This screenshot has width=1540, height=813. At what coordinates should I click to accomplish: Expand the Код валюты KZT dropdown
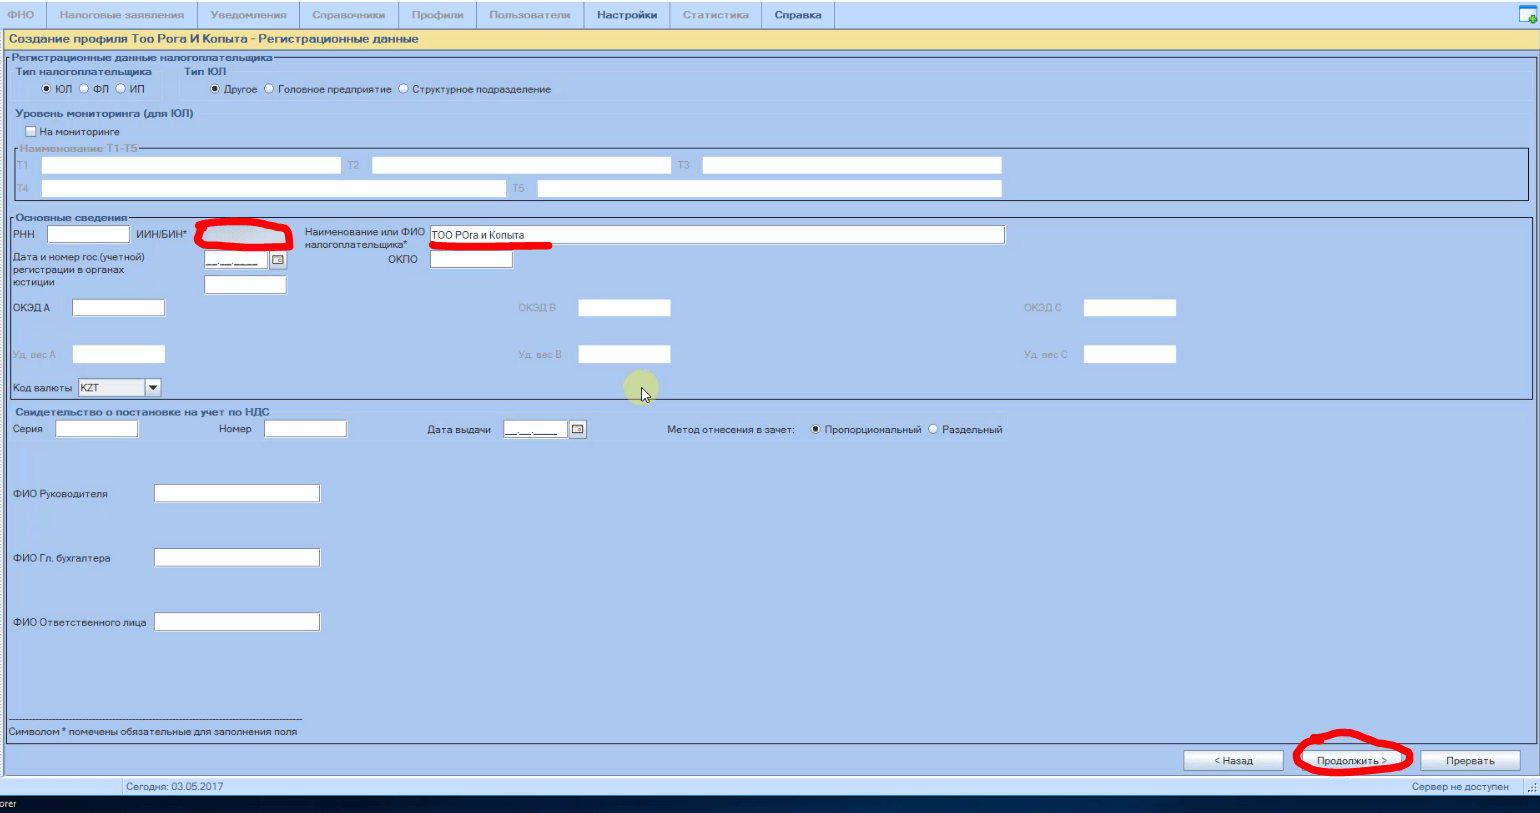point(153,387)
